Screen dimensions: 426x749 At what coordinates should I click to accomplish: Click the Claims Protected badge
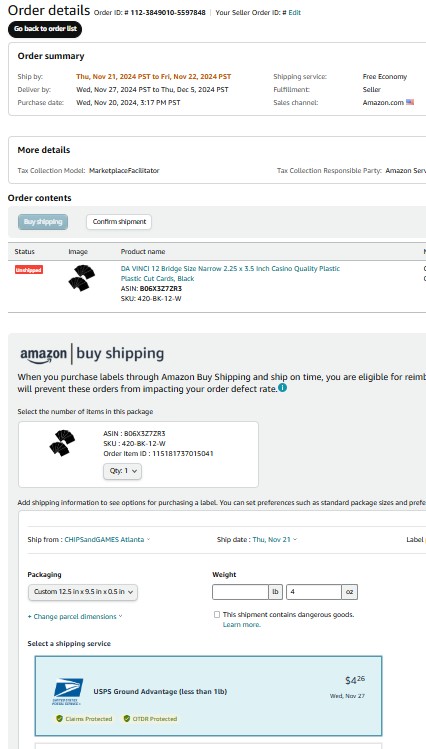pyautogui.click(x=84, y=719)
